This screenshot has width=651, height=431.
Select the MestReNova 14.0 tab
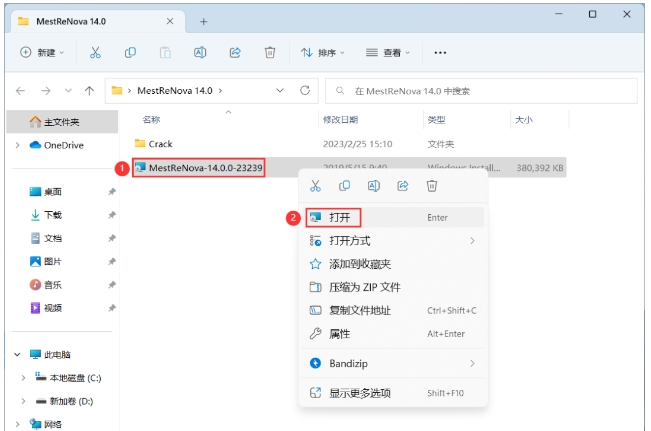[x=98, y=22]
